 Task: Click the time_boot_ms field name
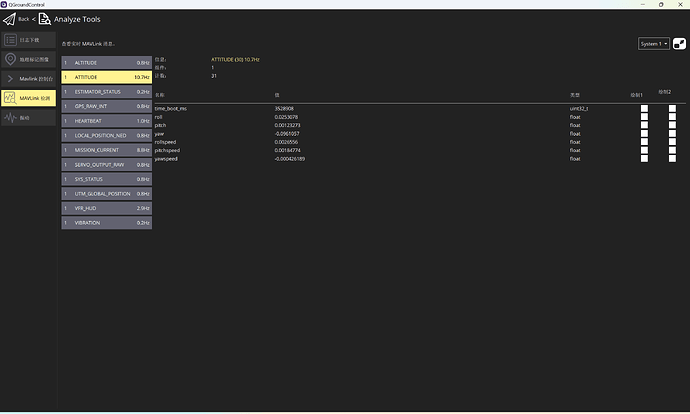pos(171,109)
